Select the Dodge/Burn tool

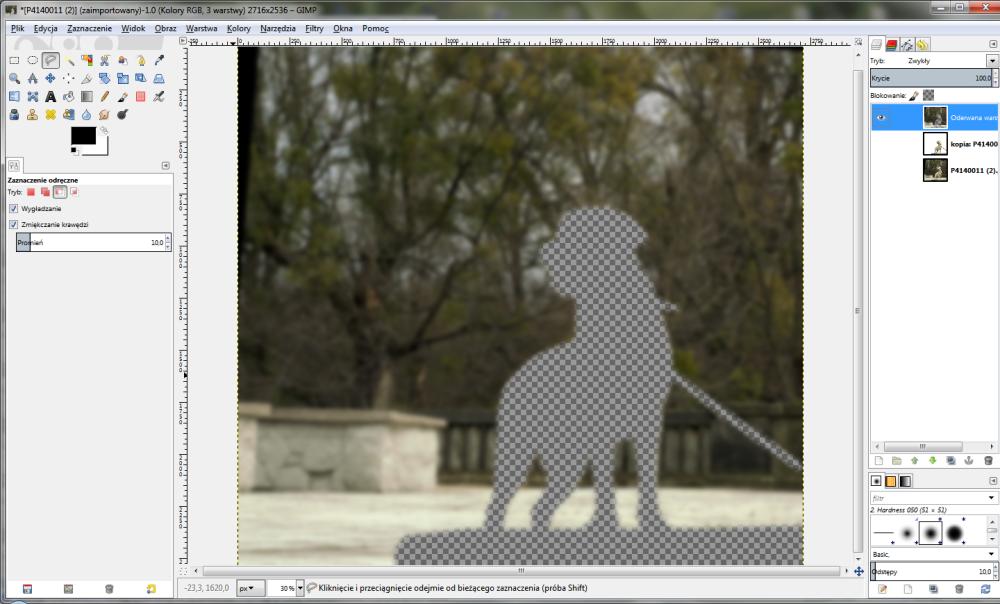pyautogui.click(x=122, y=115)
